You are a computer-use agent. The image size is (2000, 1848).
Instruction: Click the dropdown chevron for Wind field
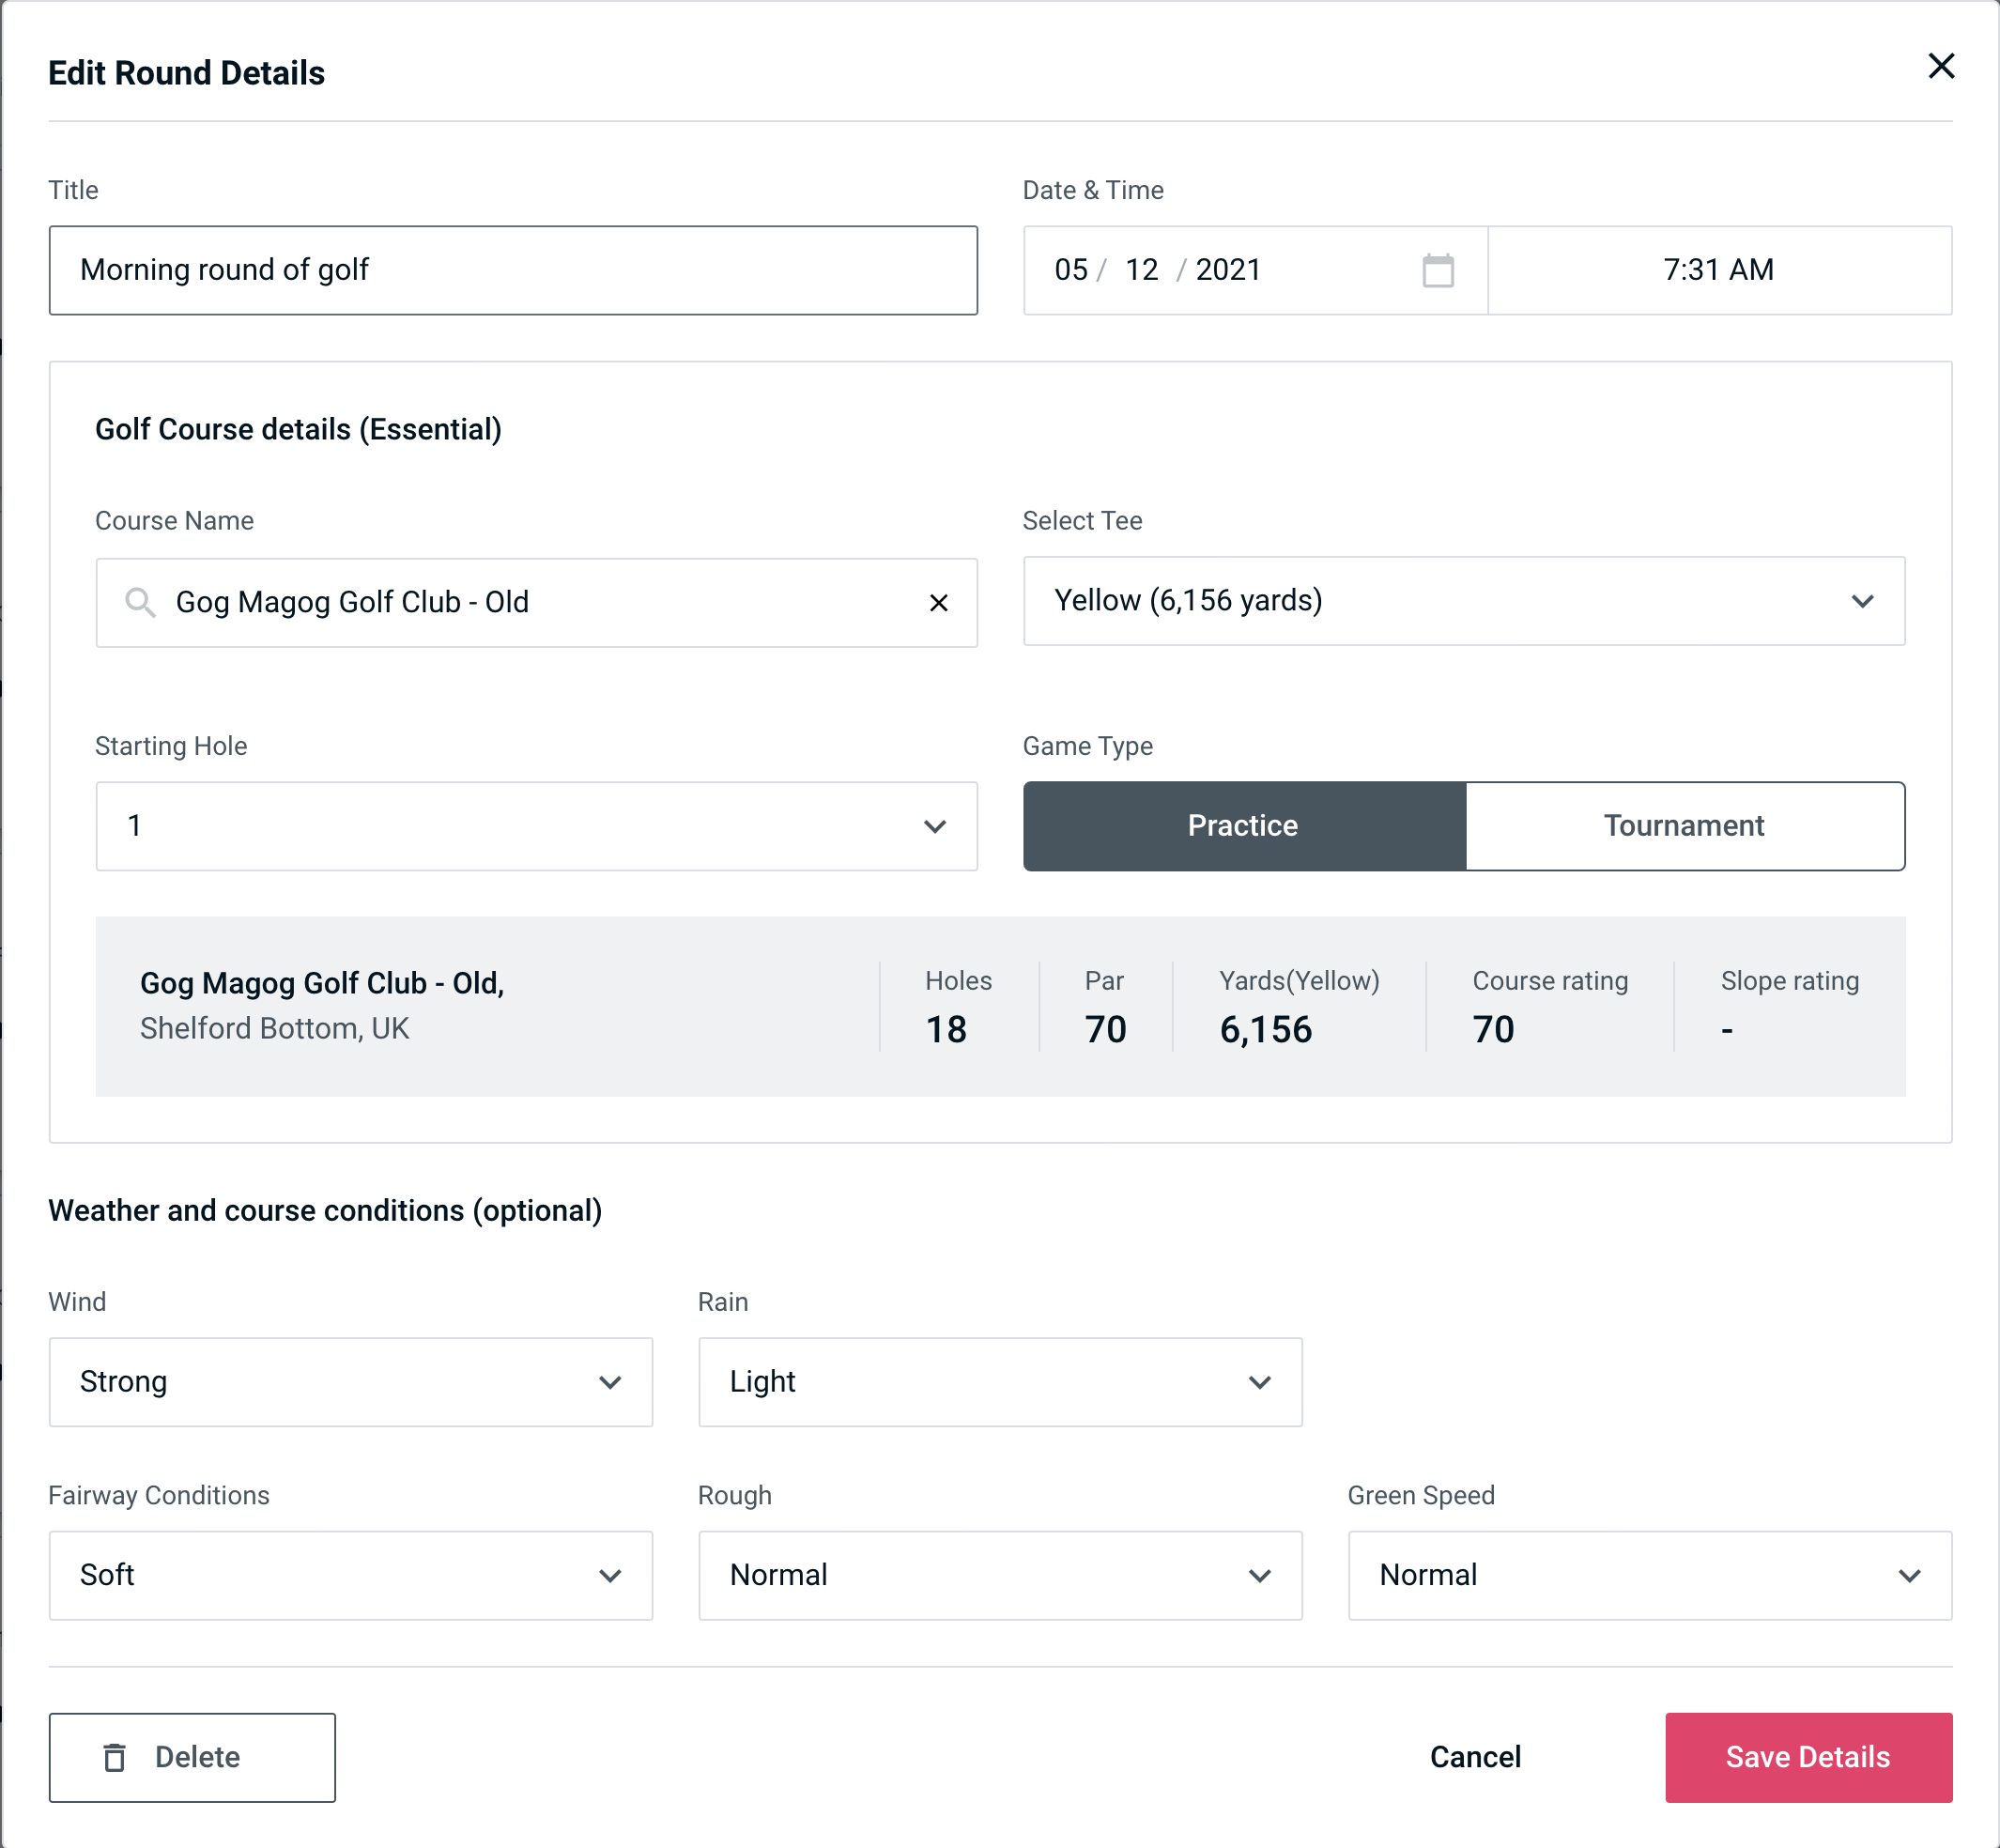611,1381
